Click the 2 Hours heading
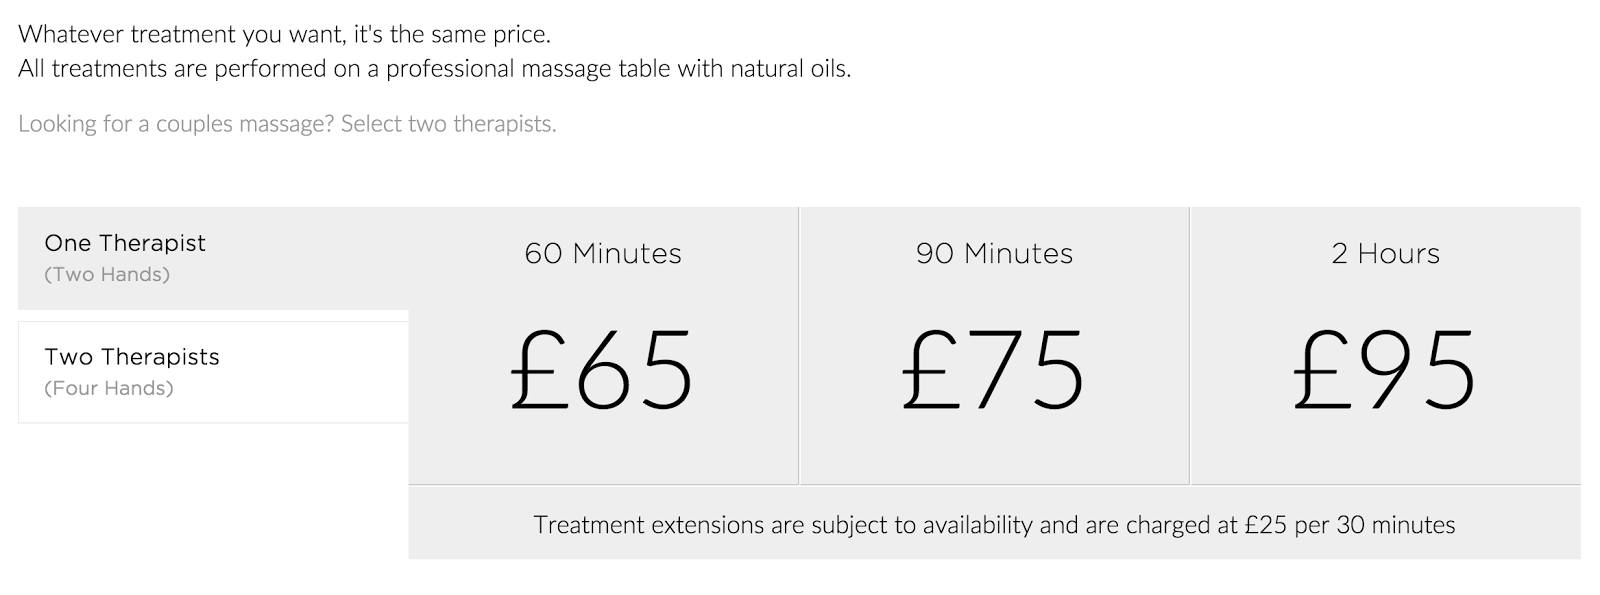 tap(1385, 254)
